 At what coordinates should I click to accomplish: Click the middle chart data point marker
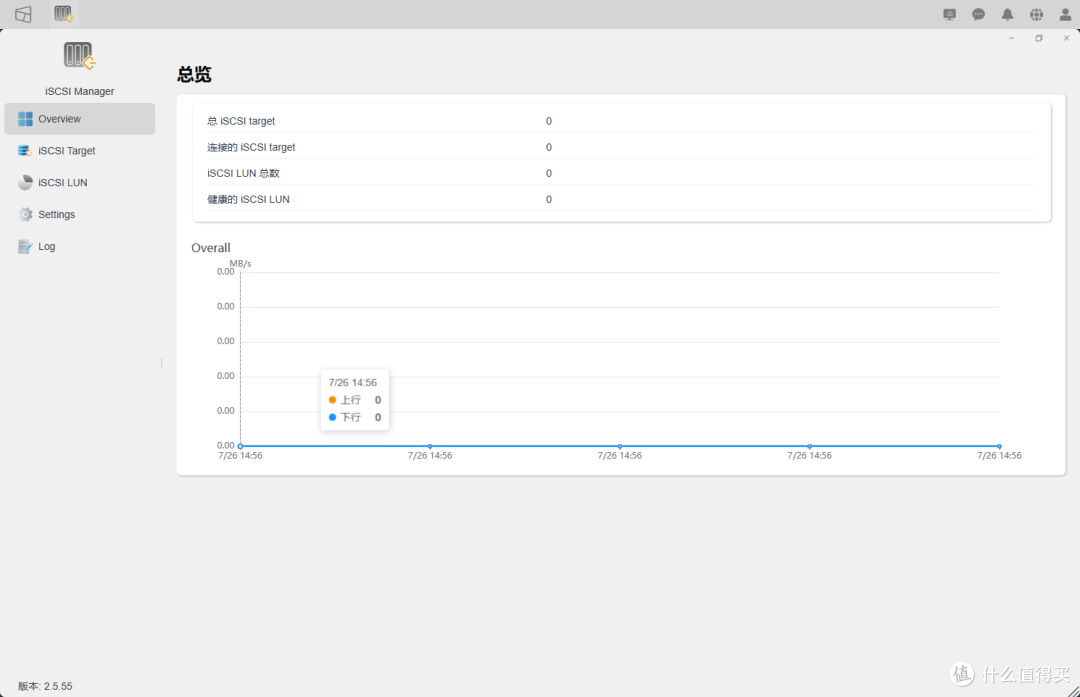(x=620, y=446)
